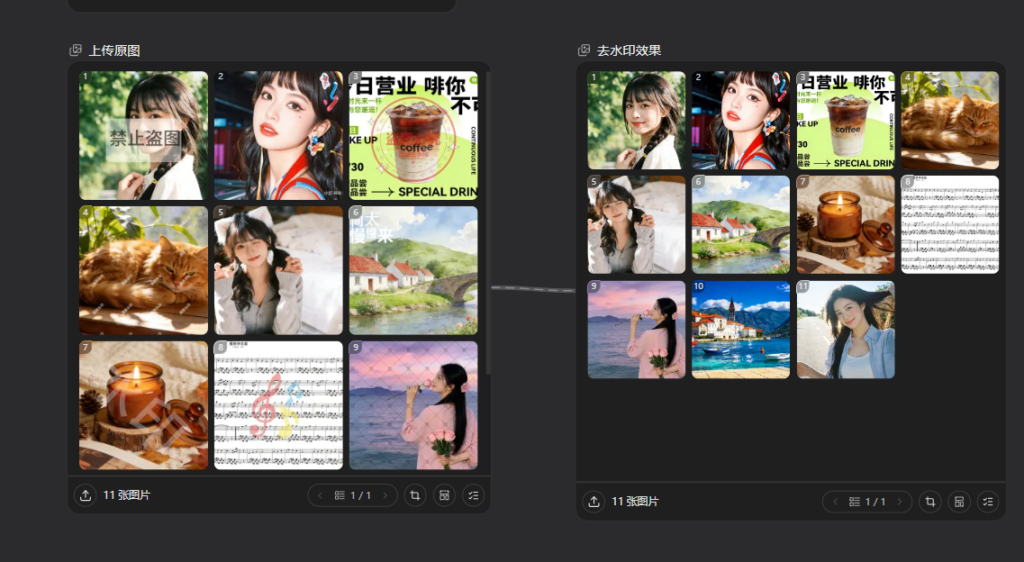Open page list icon beside 1/1 in 去水印效果

point(854,502)
